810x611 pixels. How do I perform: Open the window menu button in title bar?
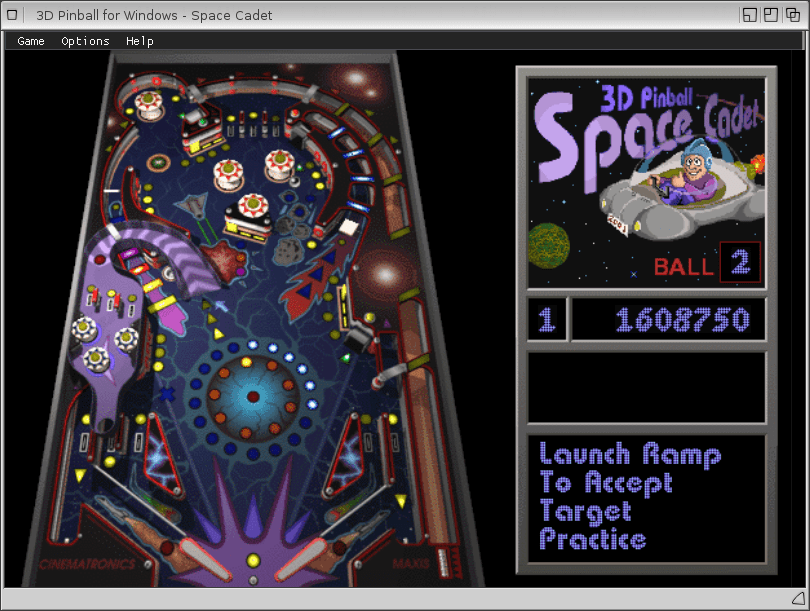13,15
